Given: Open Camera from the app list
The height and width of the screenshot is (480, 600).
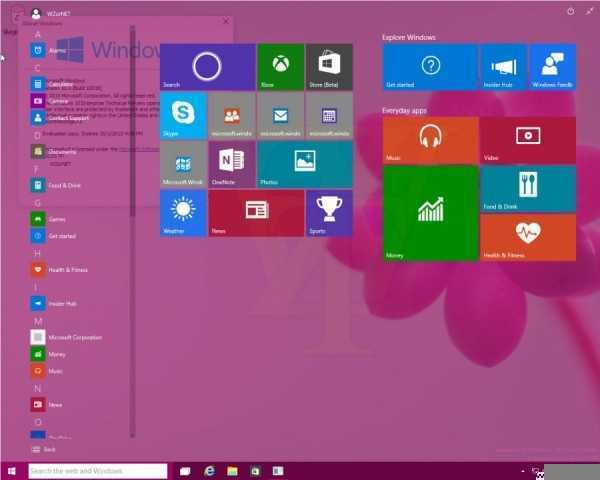Looking at the screenshot, I should [x=49, y=101].
